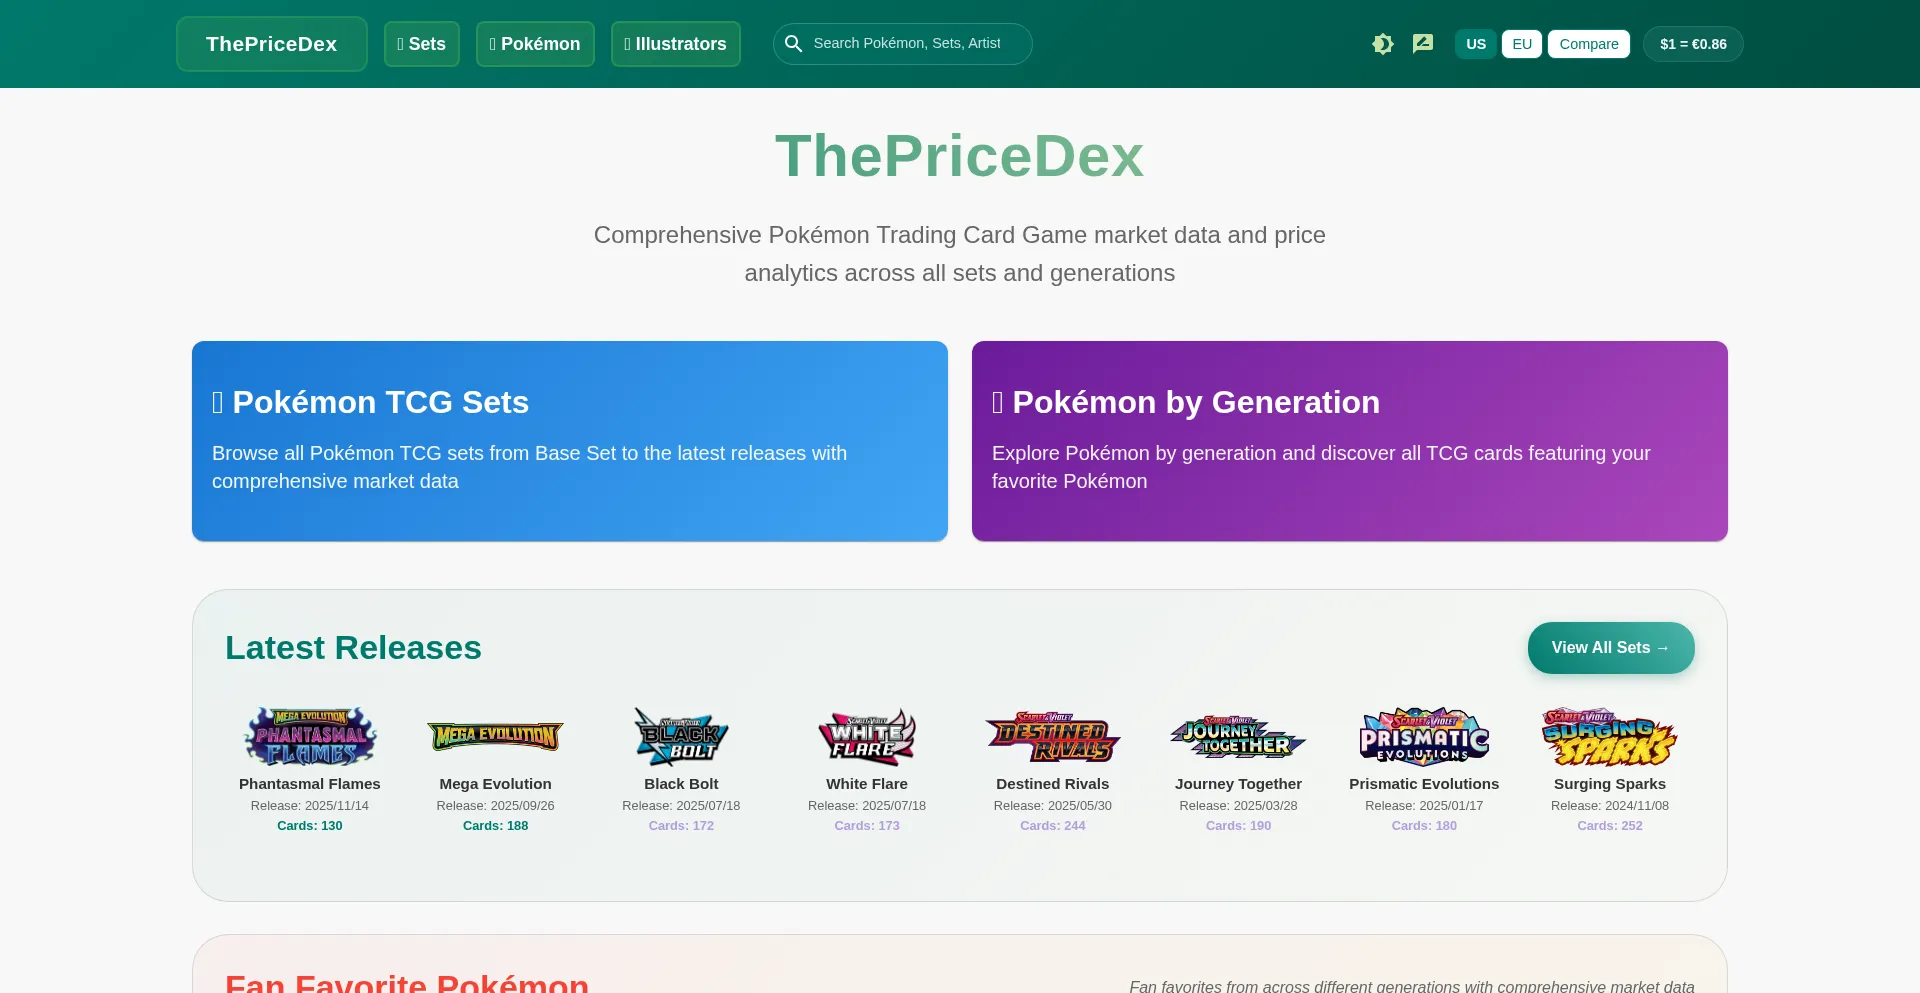Switch market region to EU
Image resolution: width=1920 pixels, height=993 pixels.
click(1522, 44)
